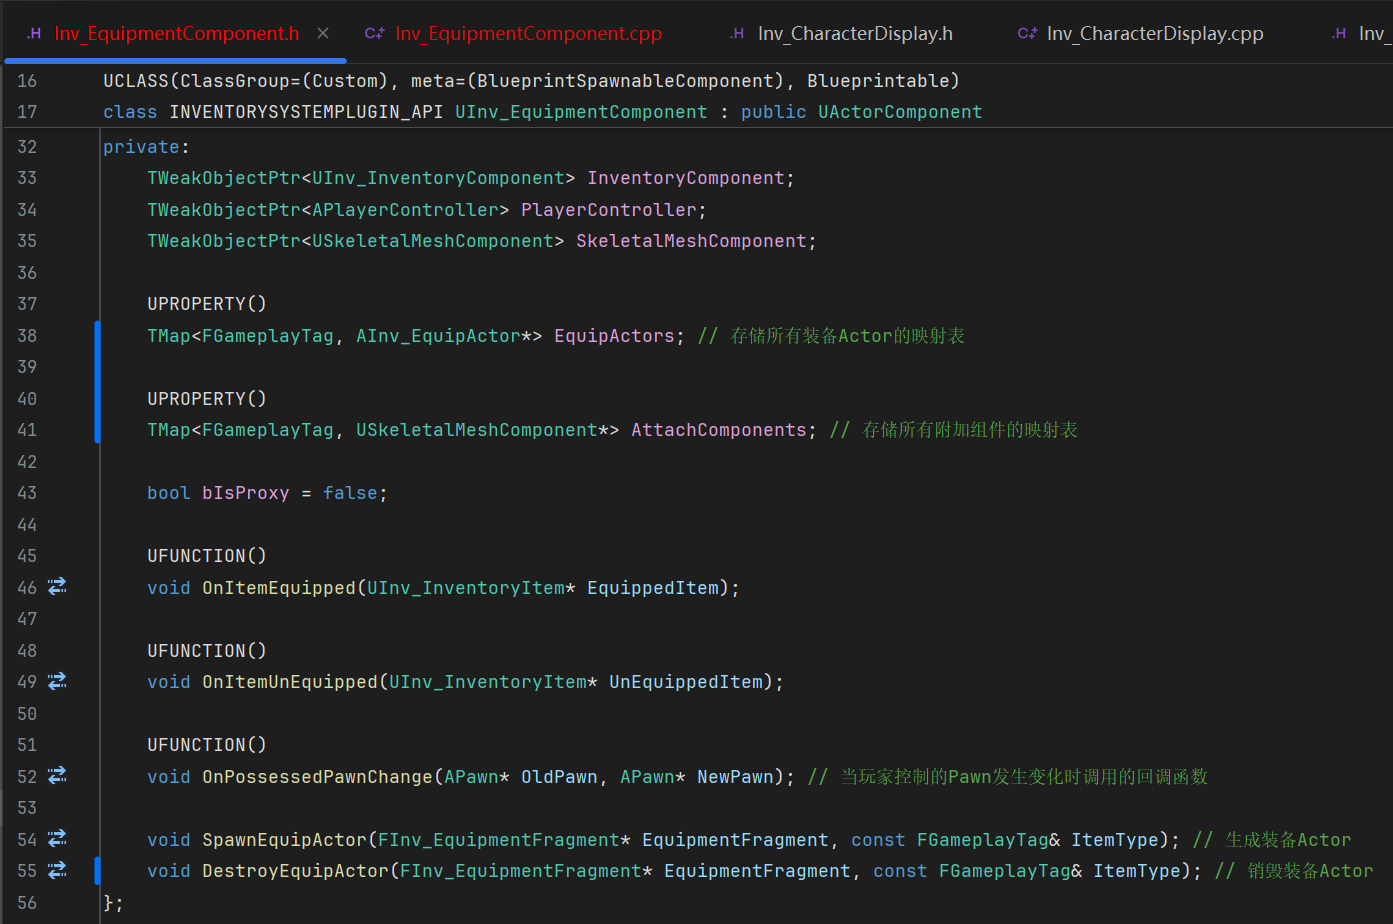Screen dimensions: 1393x924
Task: Click the UInv_InventoryItem type on line 46
Action: pos(466,588)
